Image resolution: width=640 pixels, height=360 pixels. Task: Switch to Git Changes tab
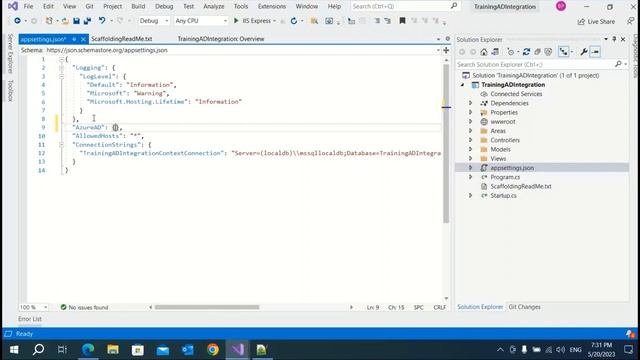click(x=524, y=307)
